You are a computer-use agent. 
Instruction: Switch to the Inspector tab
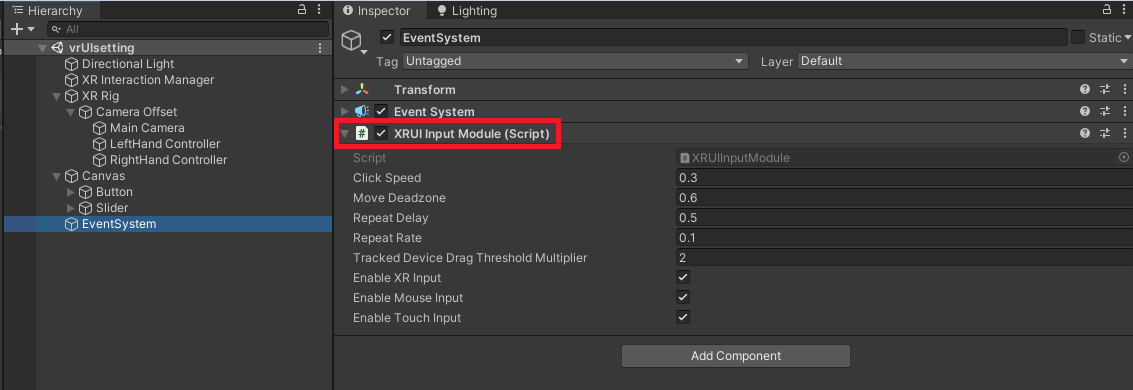click(376, 11)
